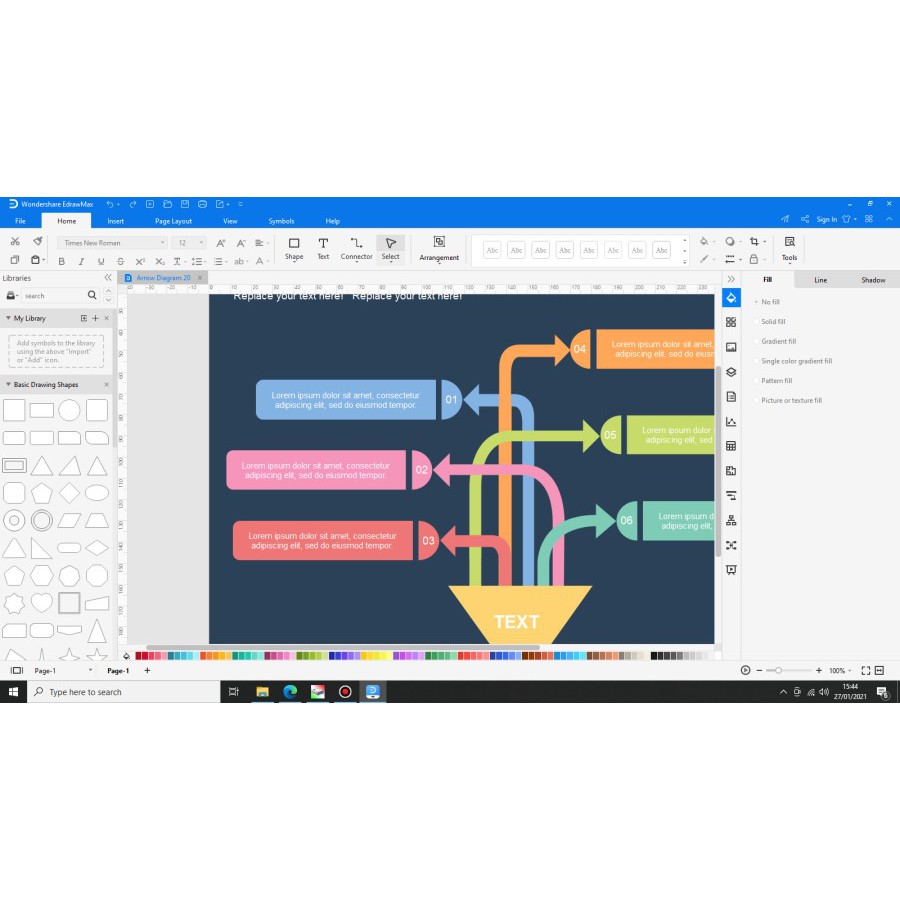Open the Page Layout ribbon tab
This screenshot has height=900, width=900.
[x=173, y=221]
